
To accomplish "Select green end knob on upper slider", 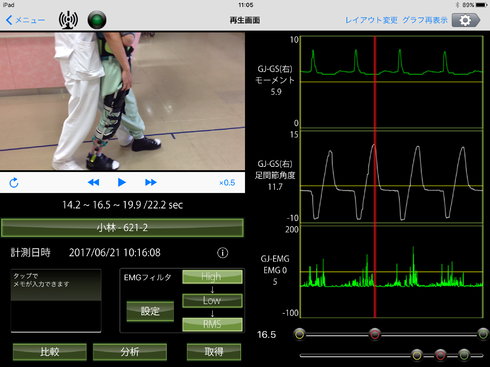I will [x=483, y=334].
